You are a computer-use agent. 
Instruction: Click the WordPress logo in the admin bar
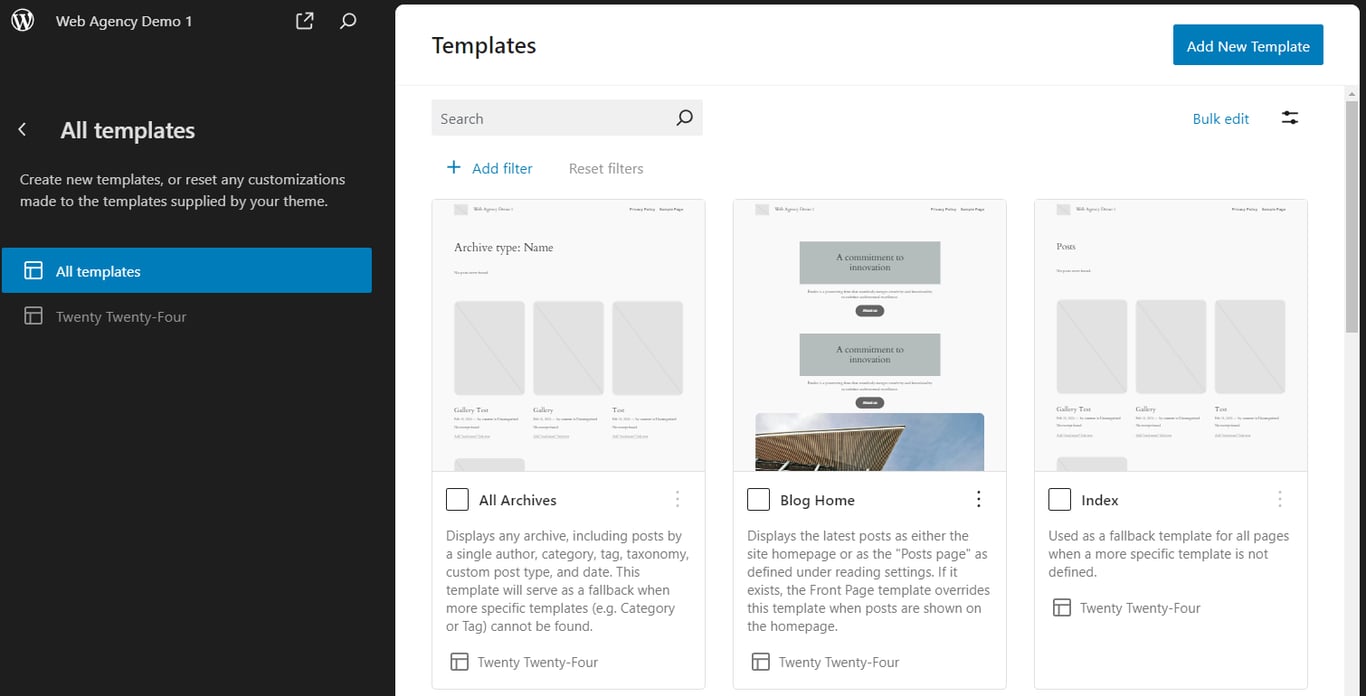tap(22, 20)
